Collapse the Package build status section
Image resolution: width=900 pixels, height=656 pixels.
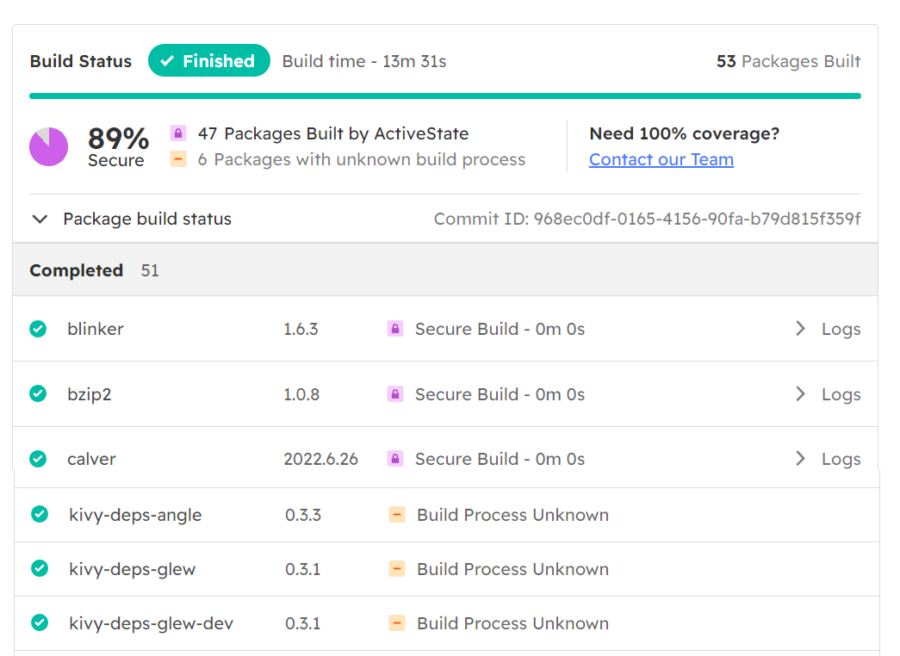coord(39,218)
